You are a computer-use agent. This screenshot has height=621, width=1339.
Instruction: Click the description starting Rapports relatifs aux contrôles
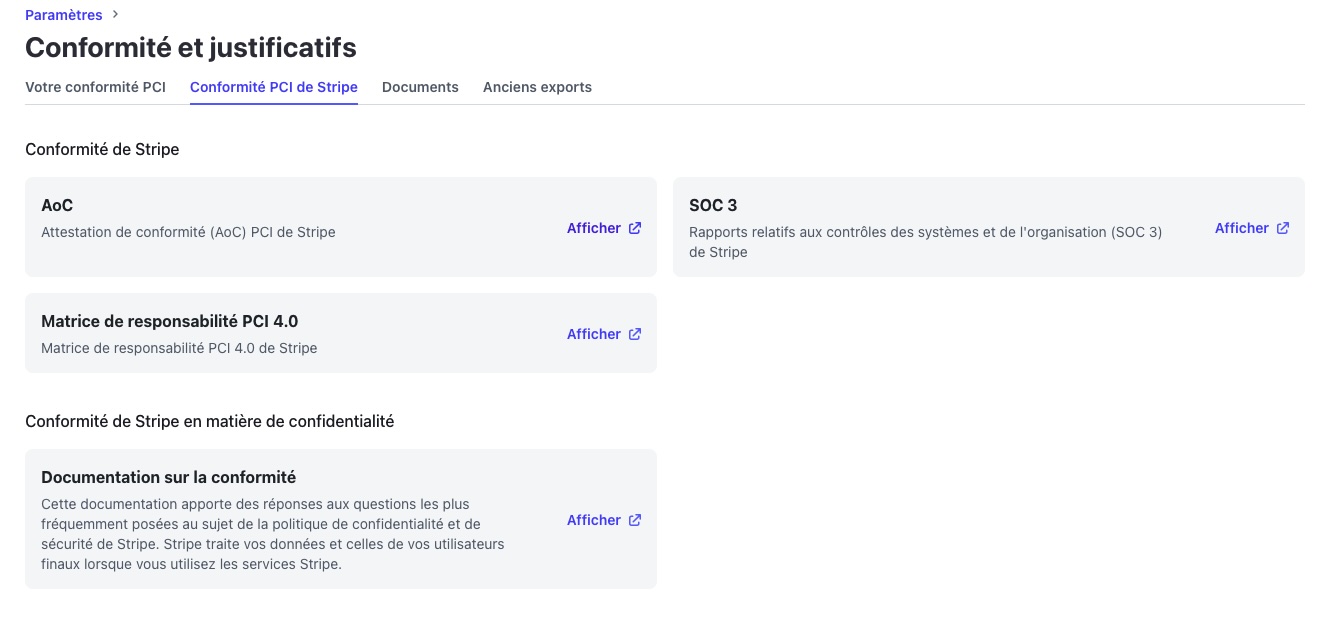(x=925, y=242)
